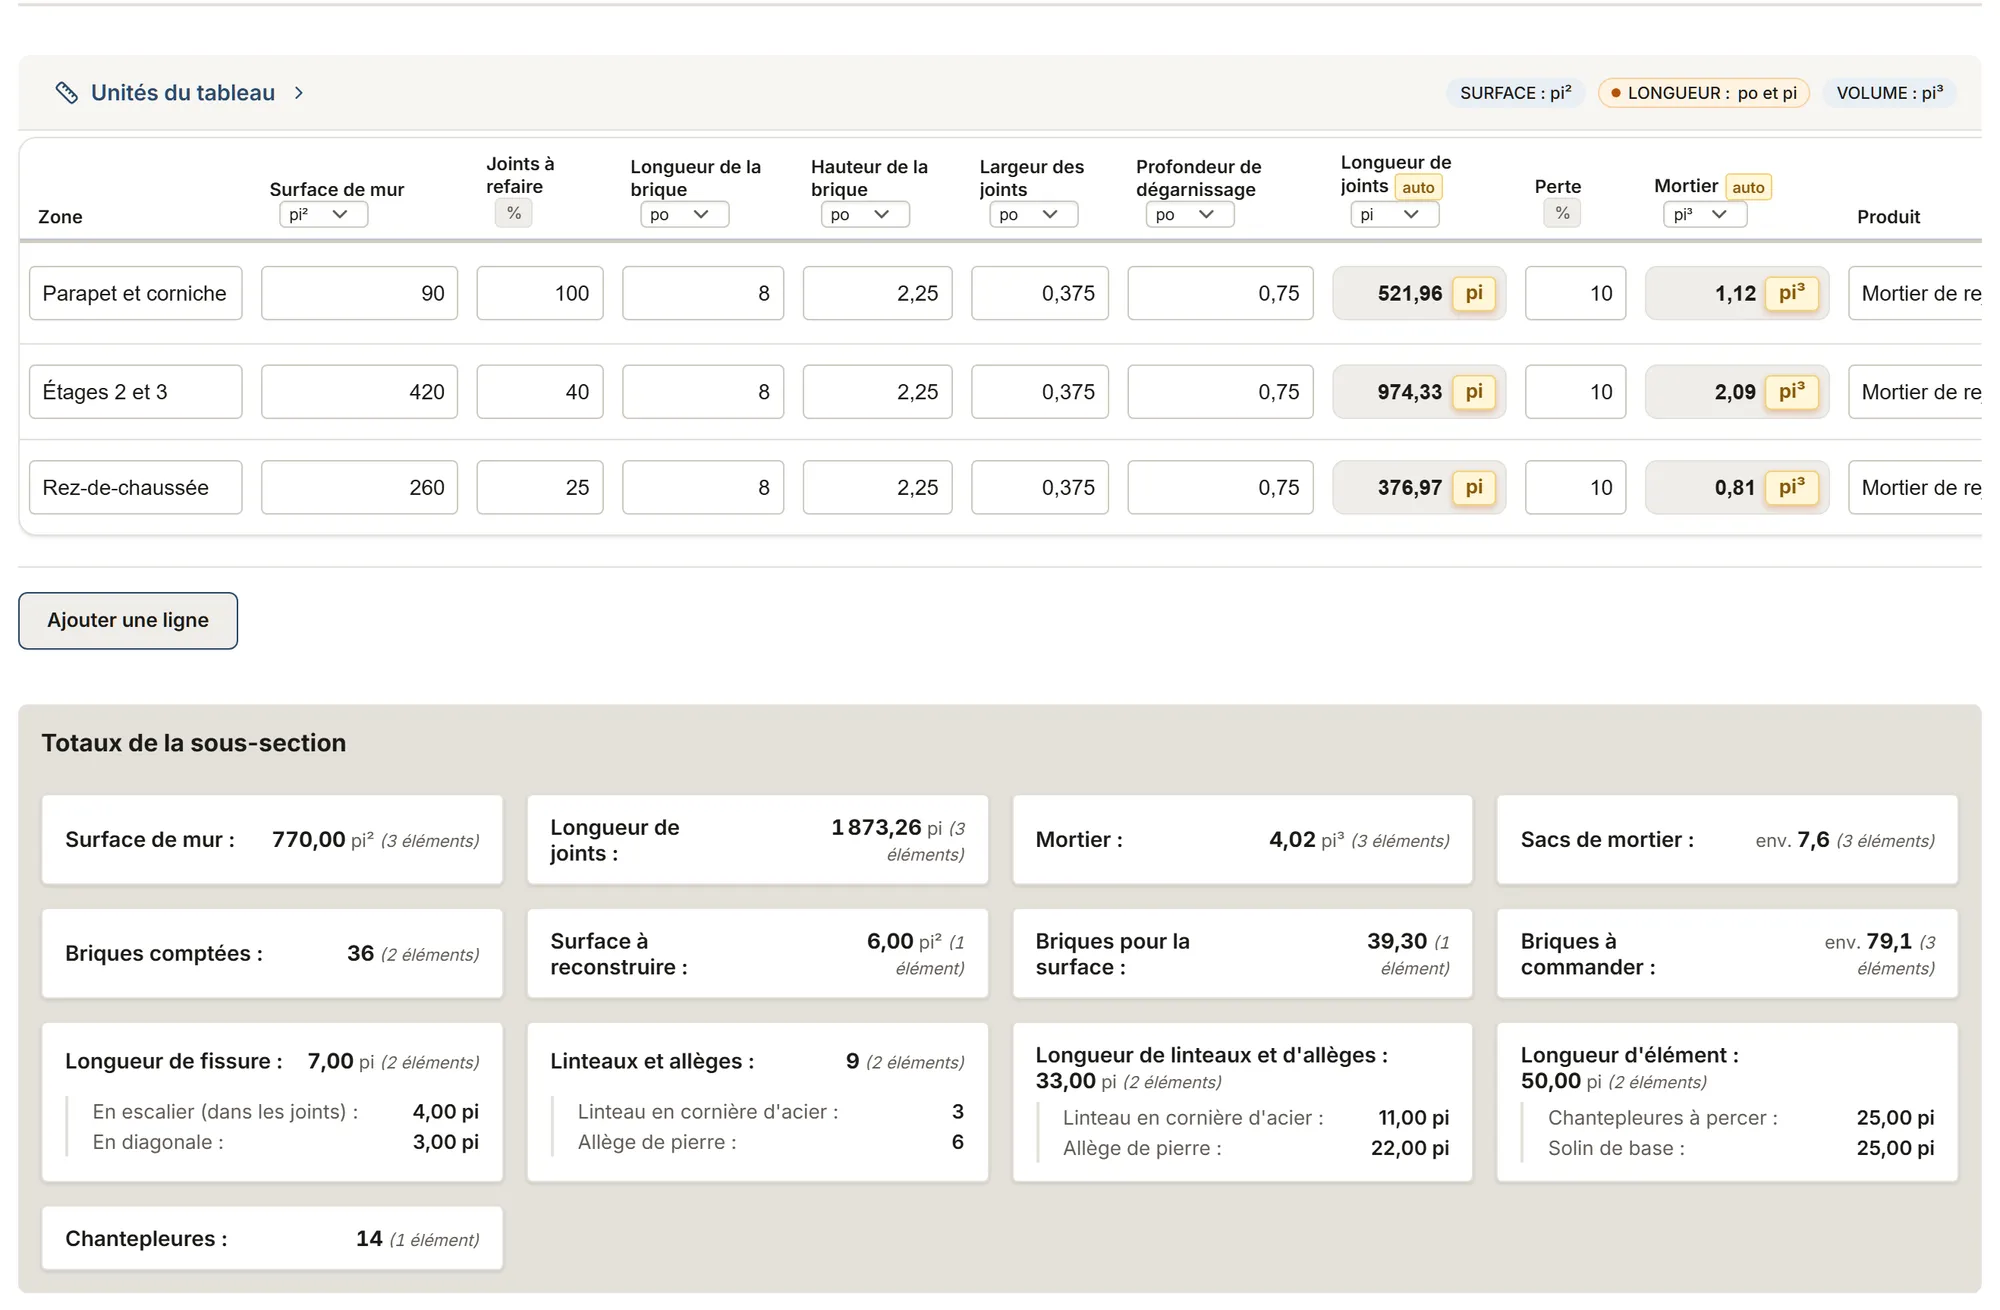Click the Produit column header
This screenshot has height=1310, width=2000.
coord(1888,217)
